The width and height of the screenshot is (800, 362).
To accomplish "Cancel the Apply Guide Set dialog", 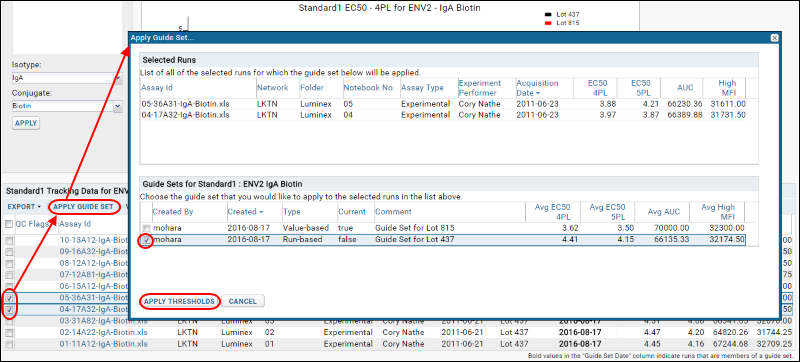I will pyautogui.click(x=242, y=301).
